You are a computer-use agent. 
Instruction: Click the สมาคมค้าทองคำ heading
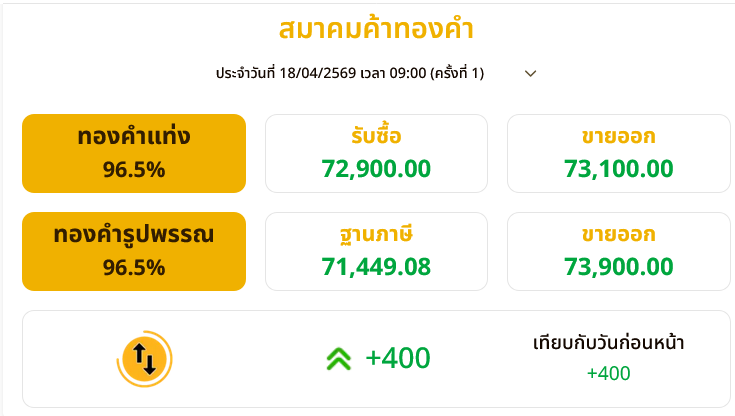(376, 28)
